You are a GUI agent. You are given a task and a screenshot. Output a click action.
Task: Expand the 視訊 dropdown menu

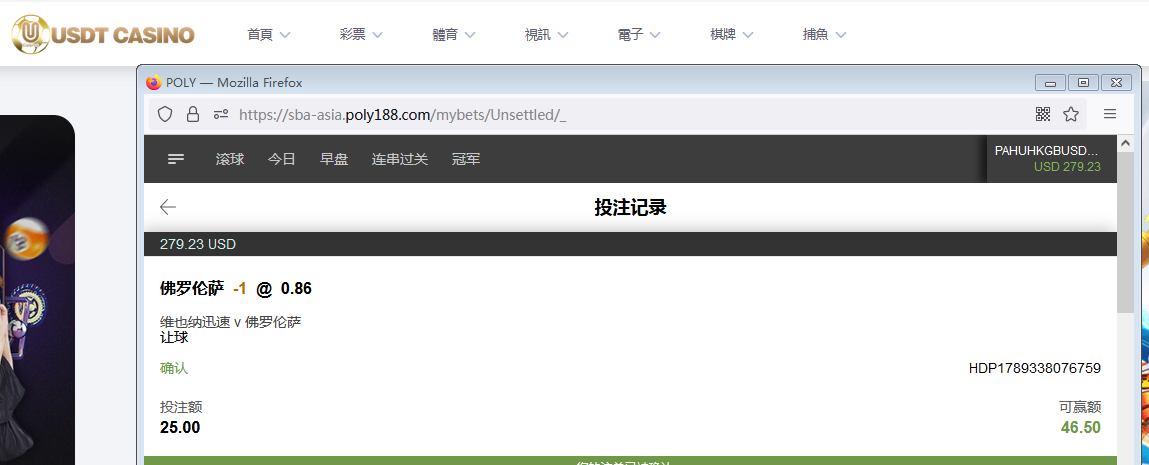click(546, 34)
